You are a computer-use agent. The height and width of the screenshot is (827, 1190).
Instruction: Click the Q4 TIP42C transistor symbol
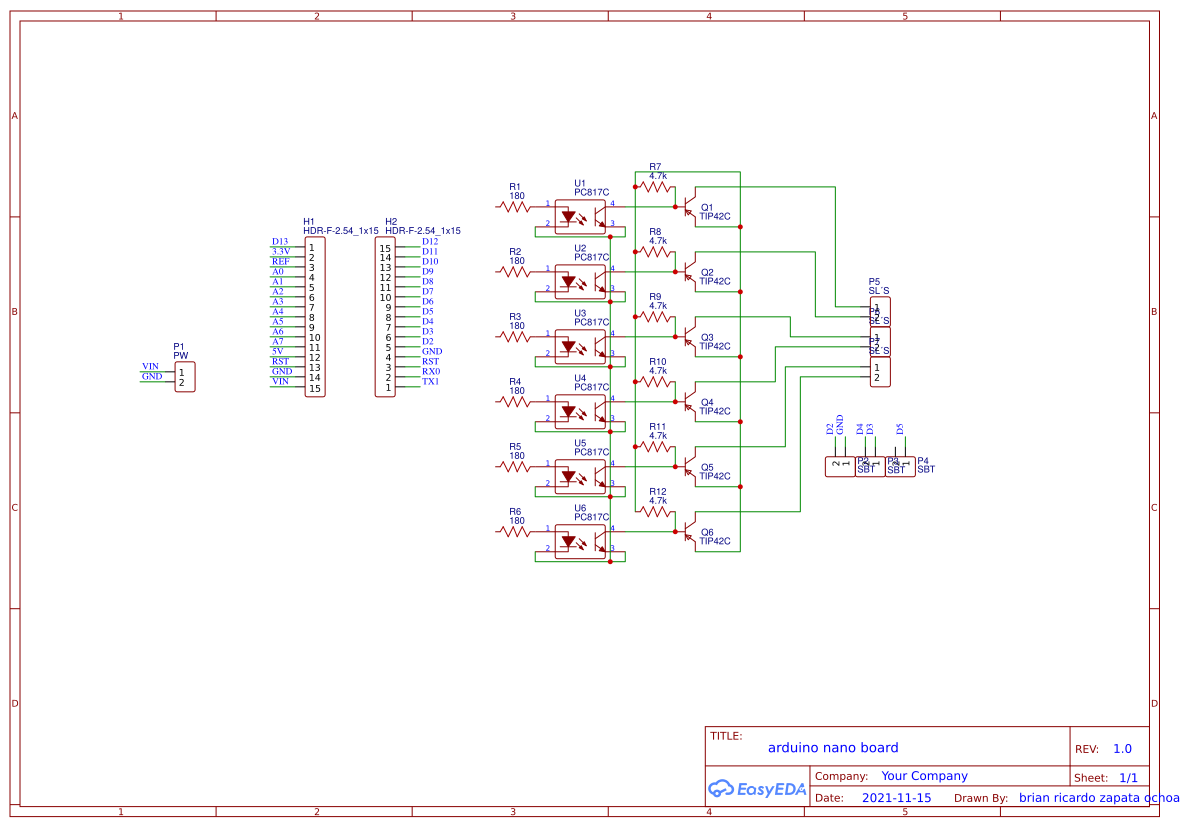689,401
